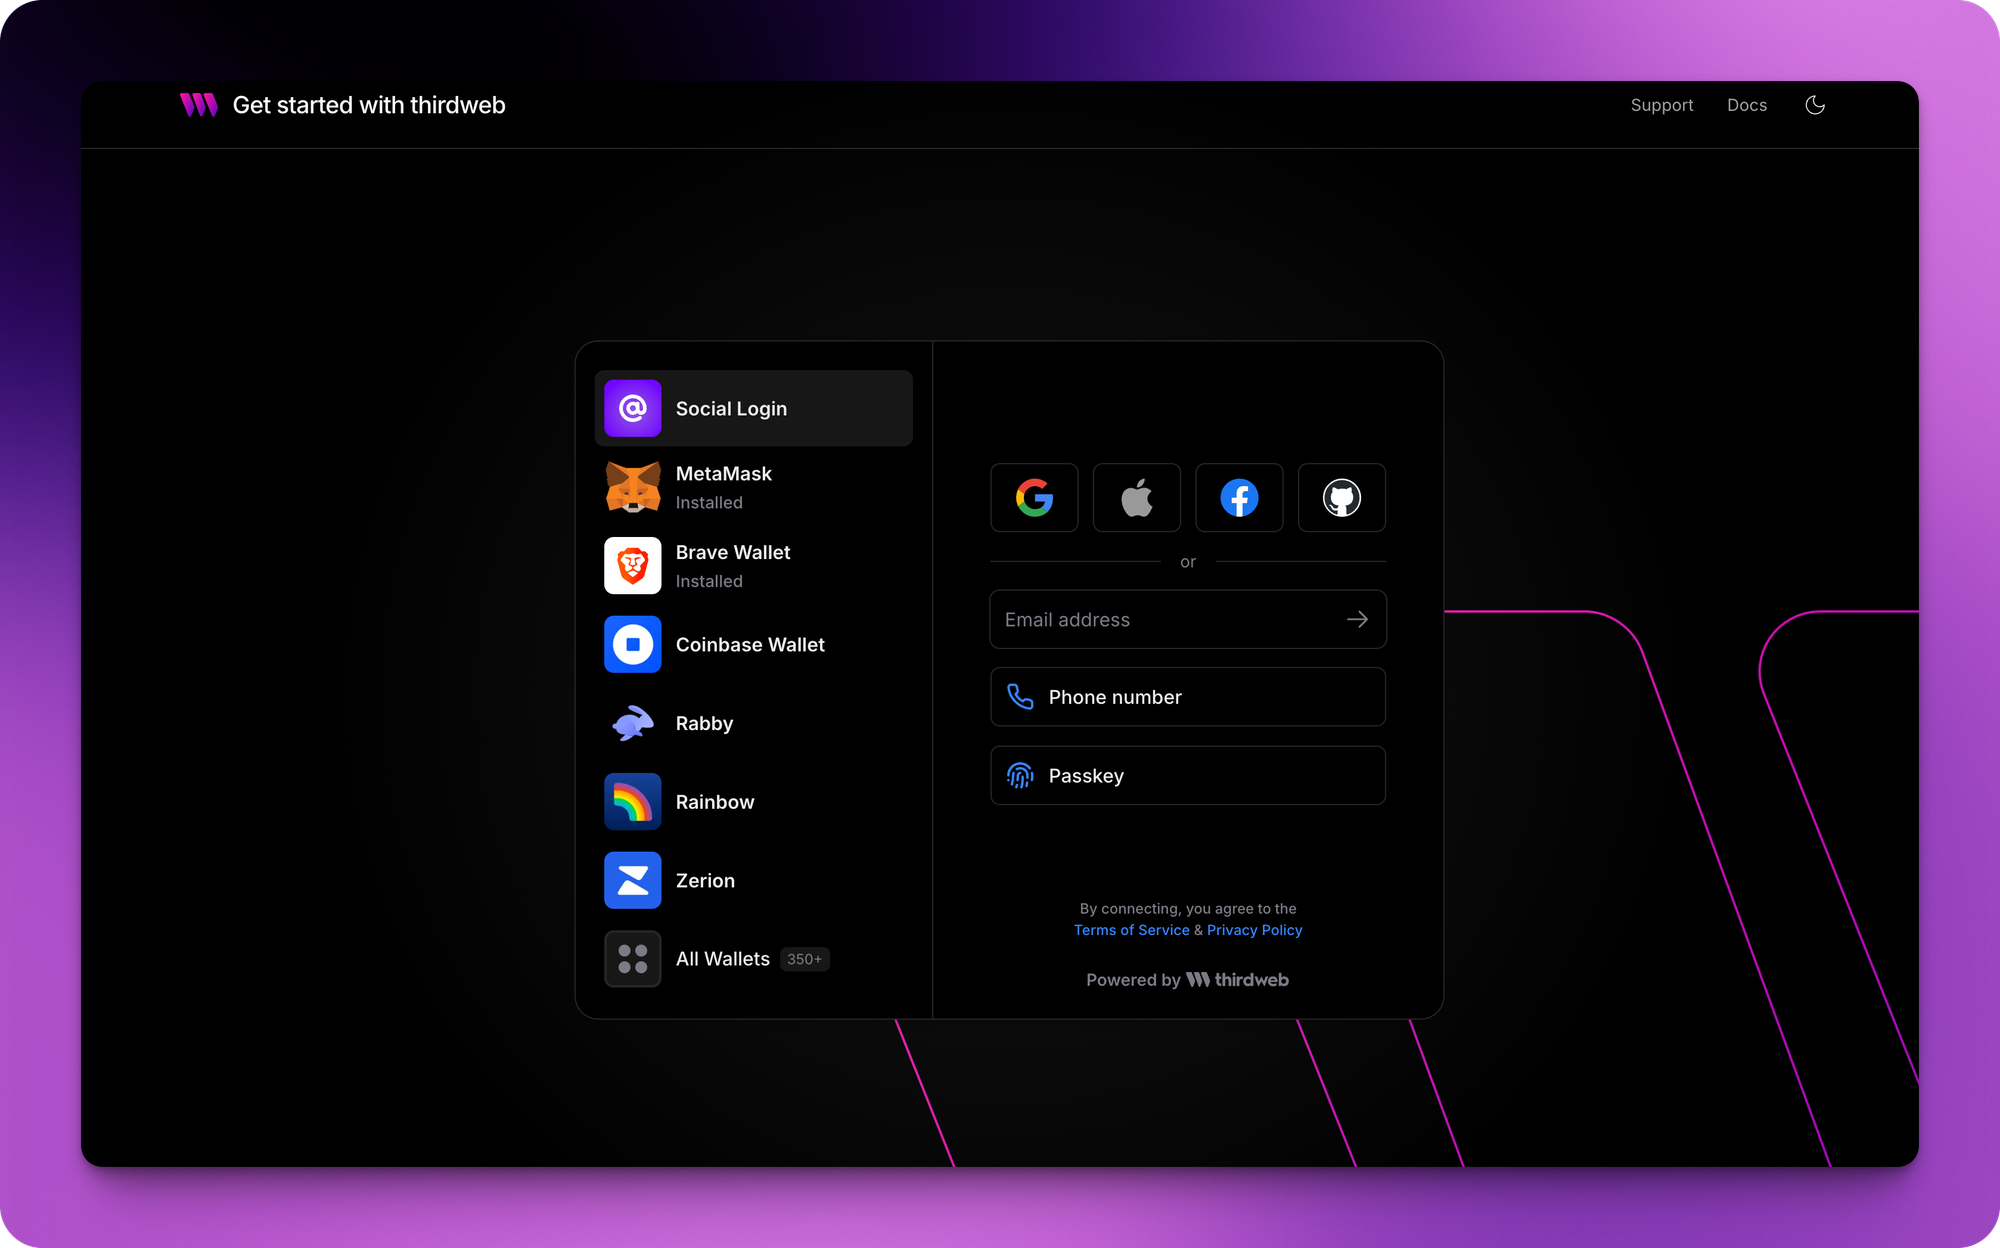This screenshot has width=2000, height=1248.
Task: Click the Social Login @ icon
Action: click(632, 408)
